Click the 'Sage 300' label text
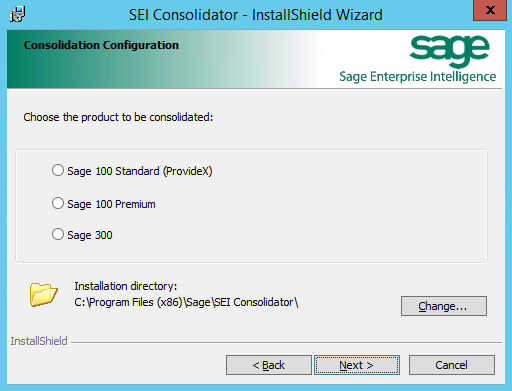512x391 pixels. (x=90, y=235)
